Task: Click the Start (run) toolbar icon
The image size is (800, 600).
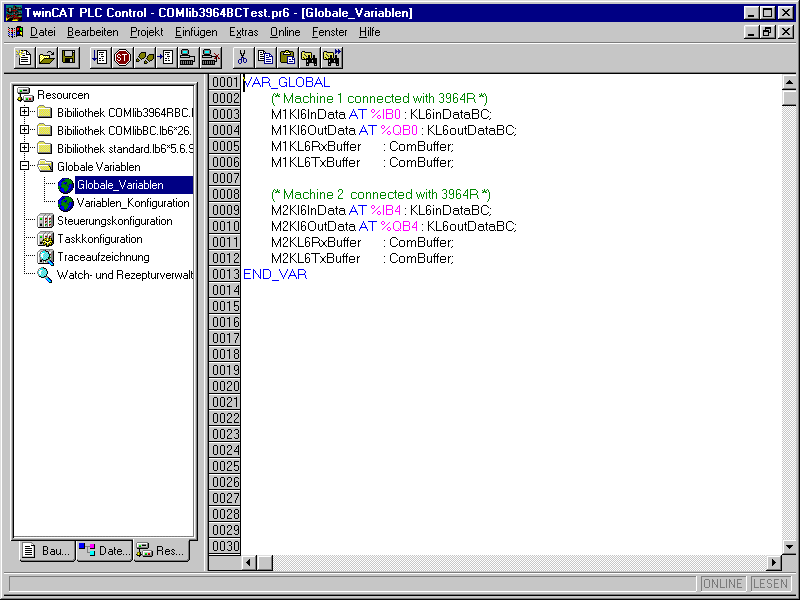Action: 100,58
